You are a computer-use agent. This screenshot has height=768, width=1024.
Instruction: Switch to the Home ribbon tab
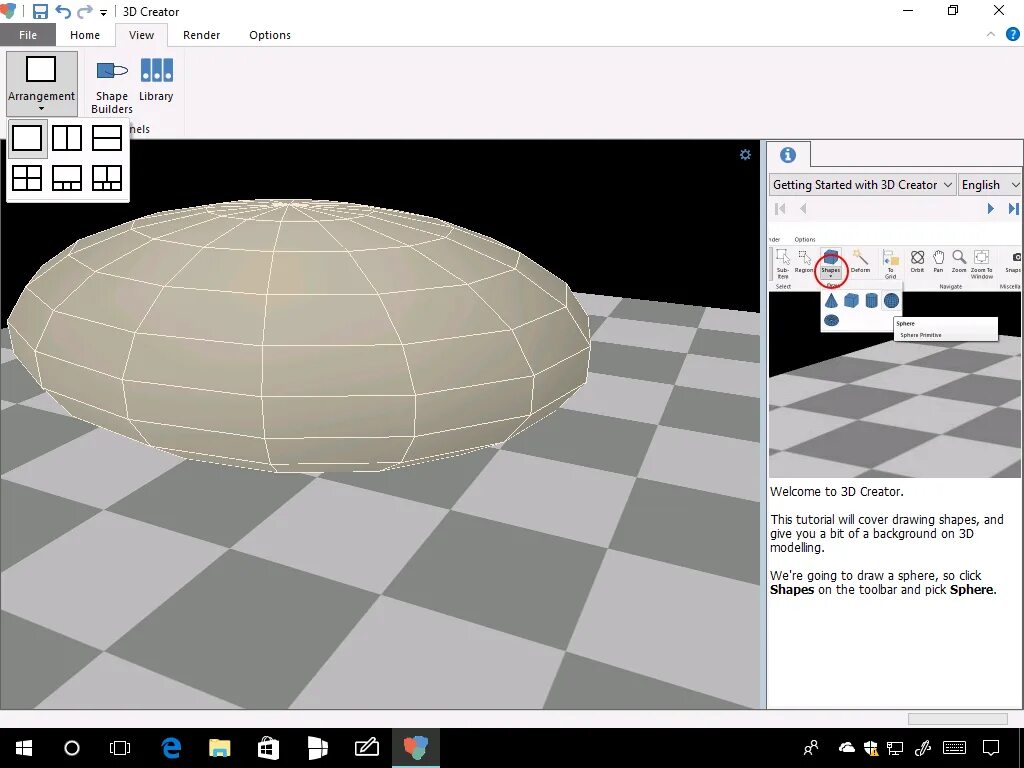coord(85,35)
